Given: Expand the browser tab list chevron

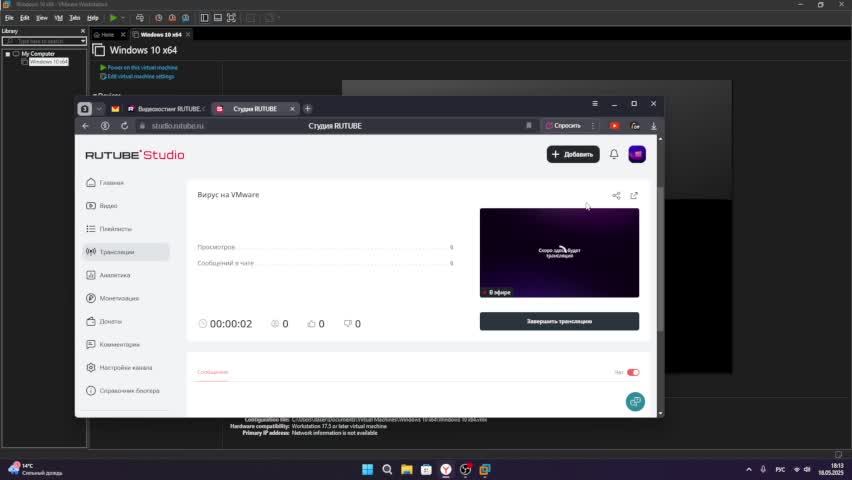Looking at the screenshot, I should click(x=99, y=109).
